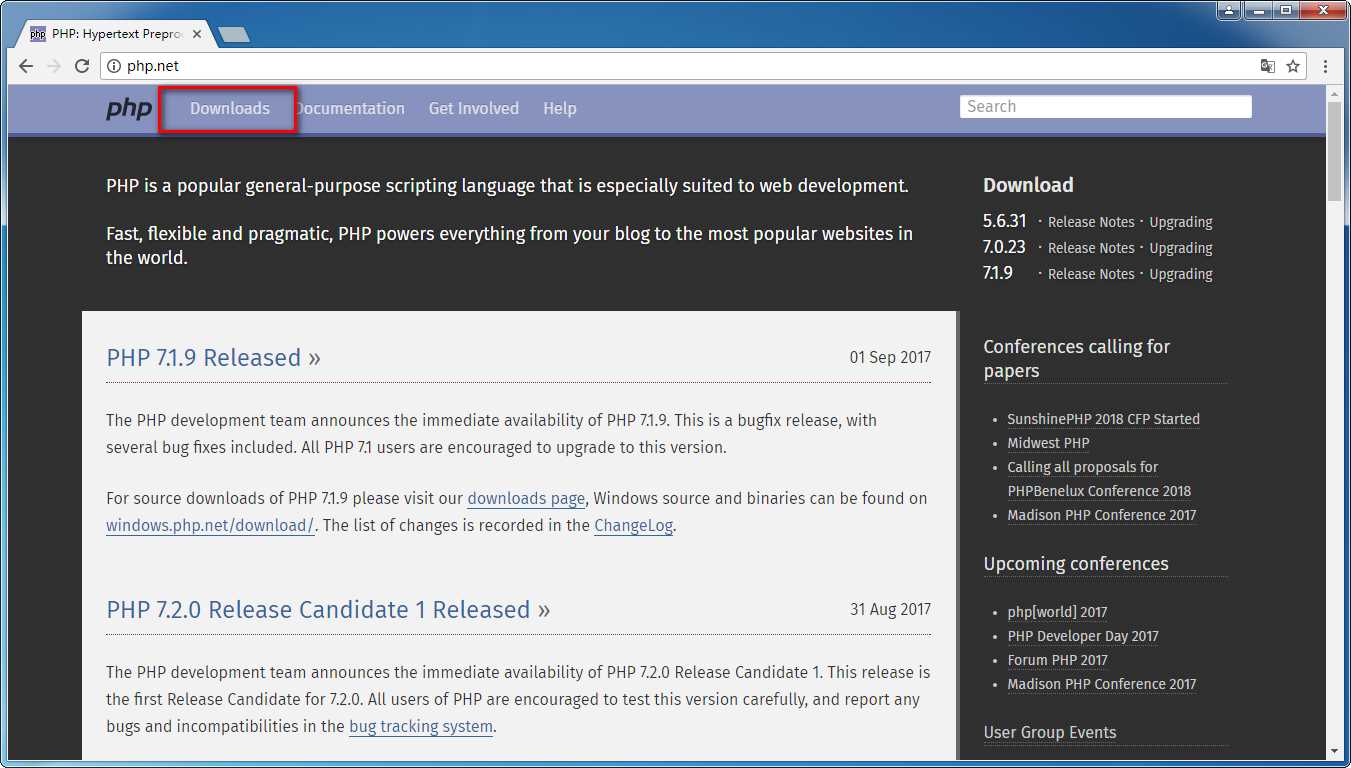Download version 5.6.31
Screen dimensions: 1351x768
1005,221
